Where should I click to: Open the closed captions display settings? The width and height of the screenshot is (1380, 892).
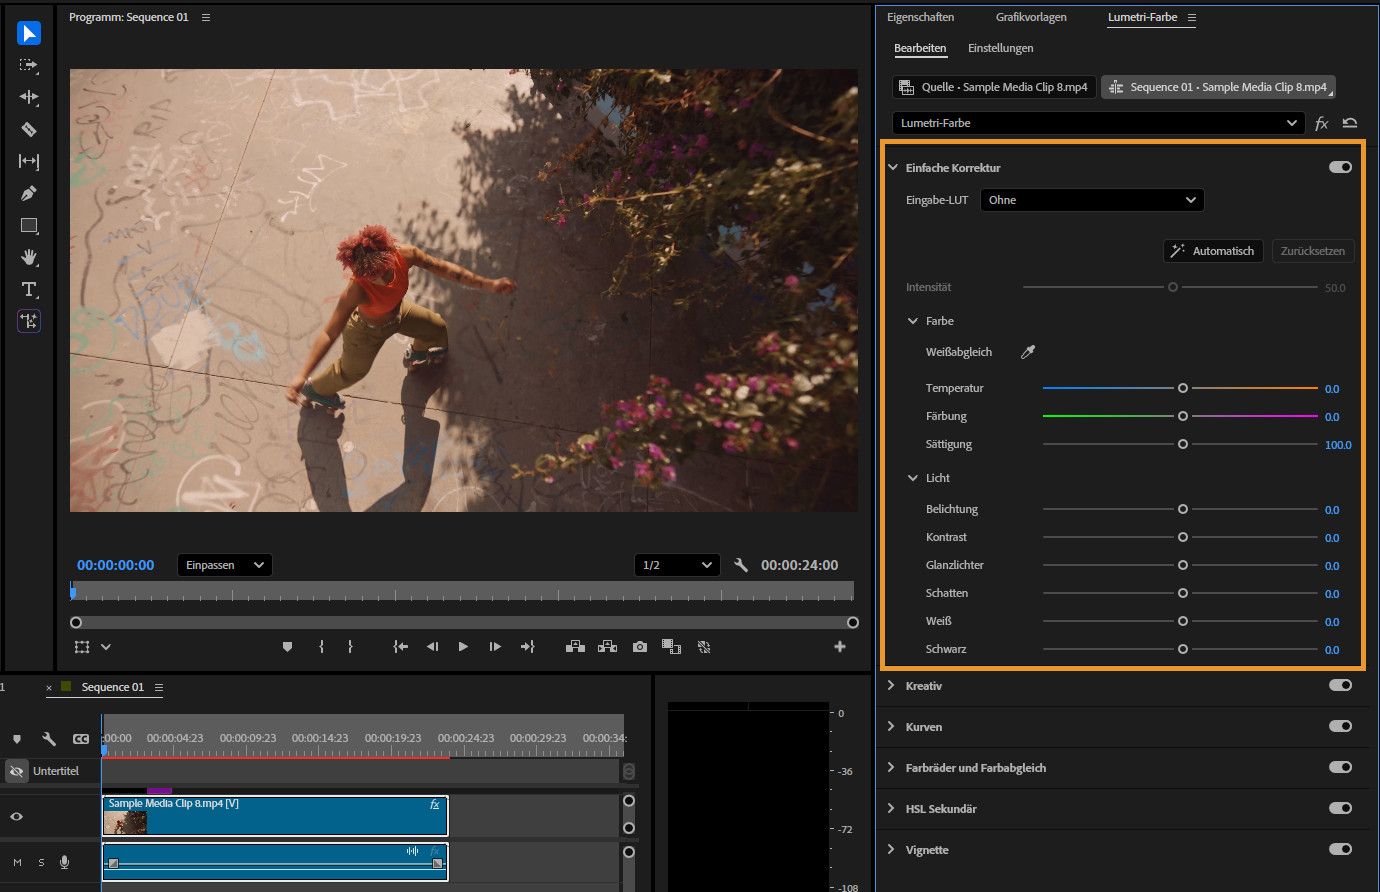(80, 738)
